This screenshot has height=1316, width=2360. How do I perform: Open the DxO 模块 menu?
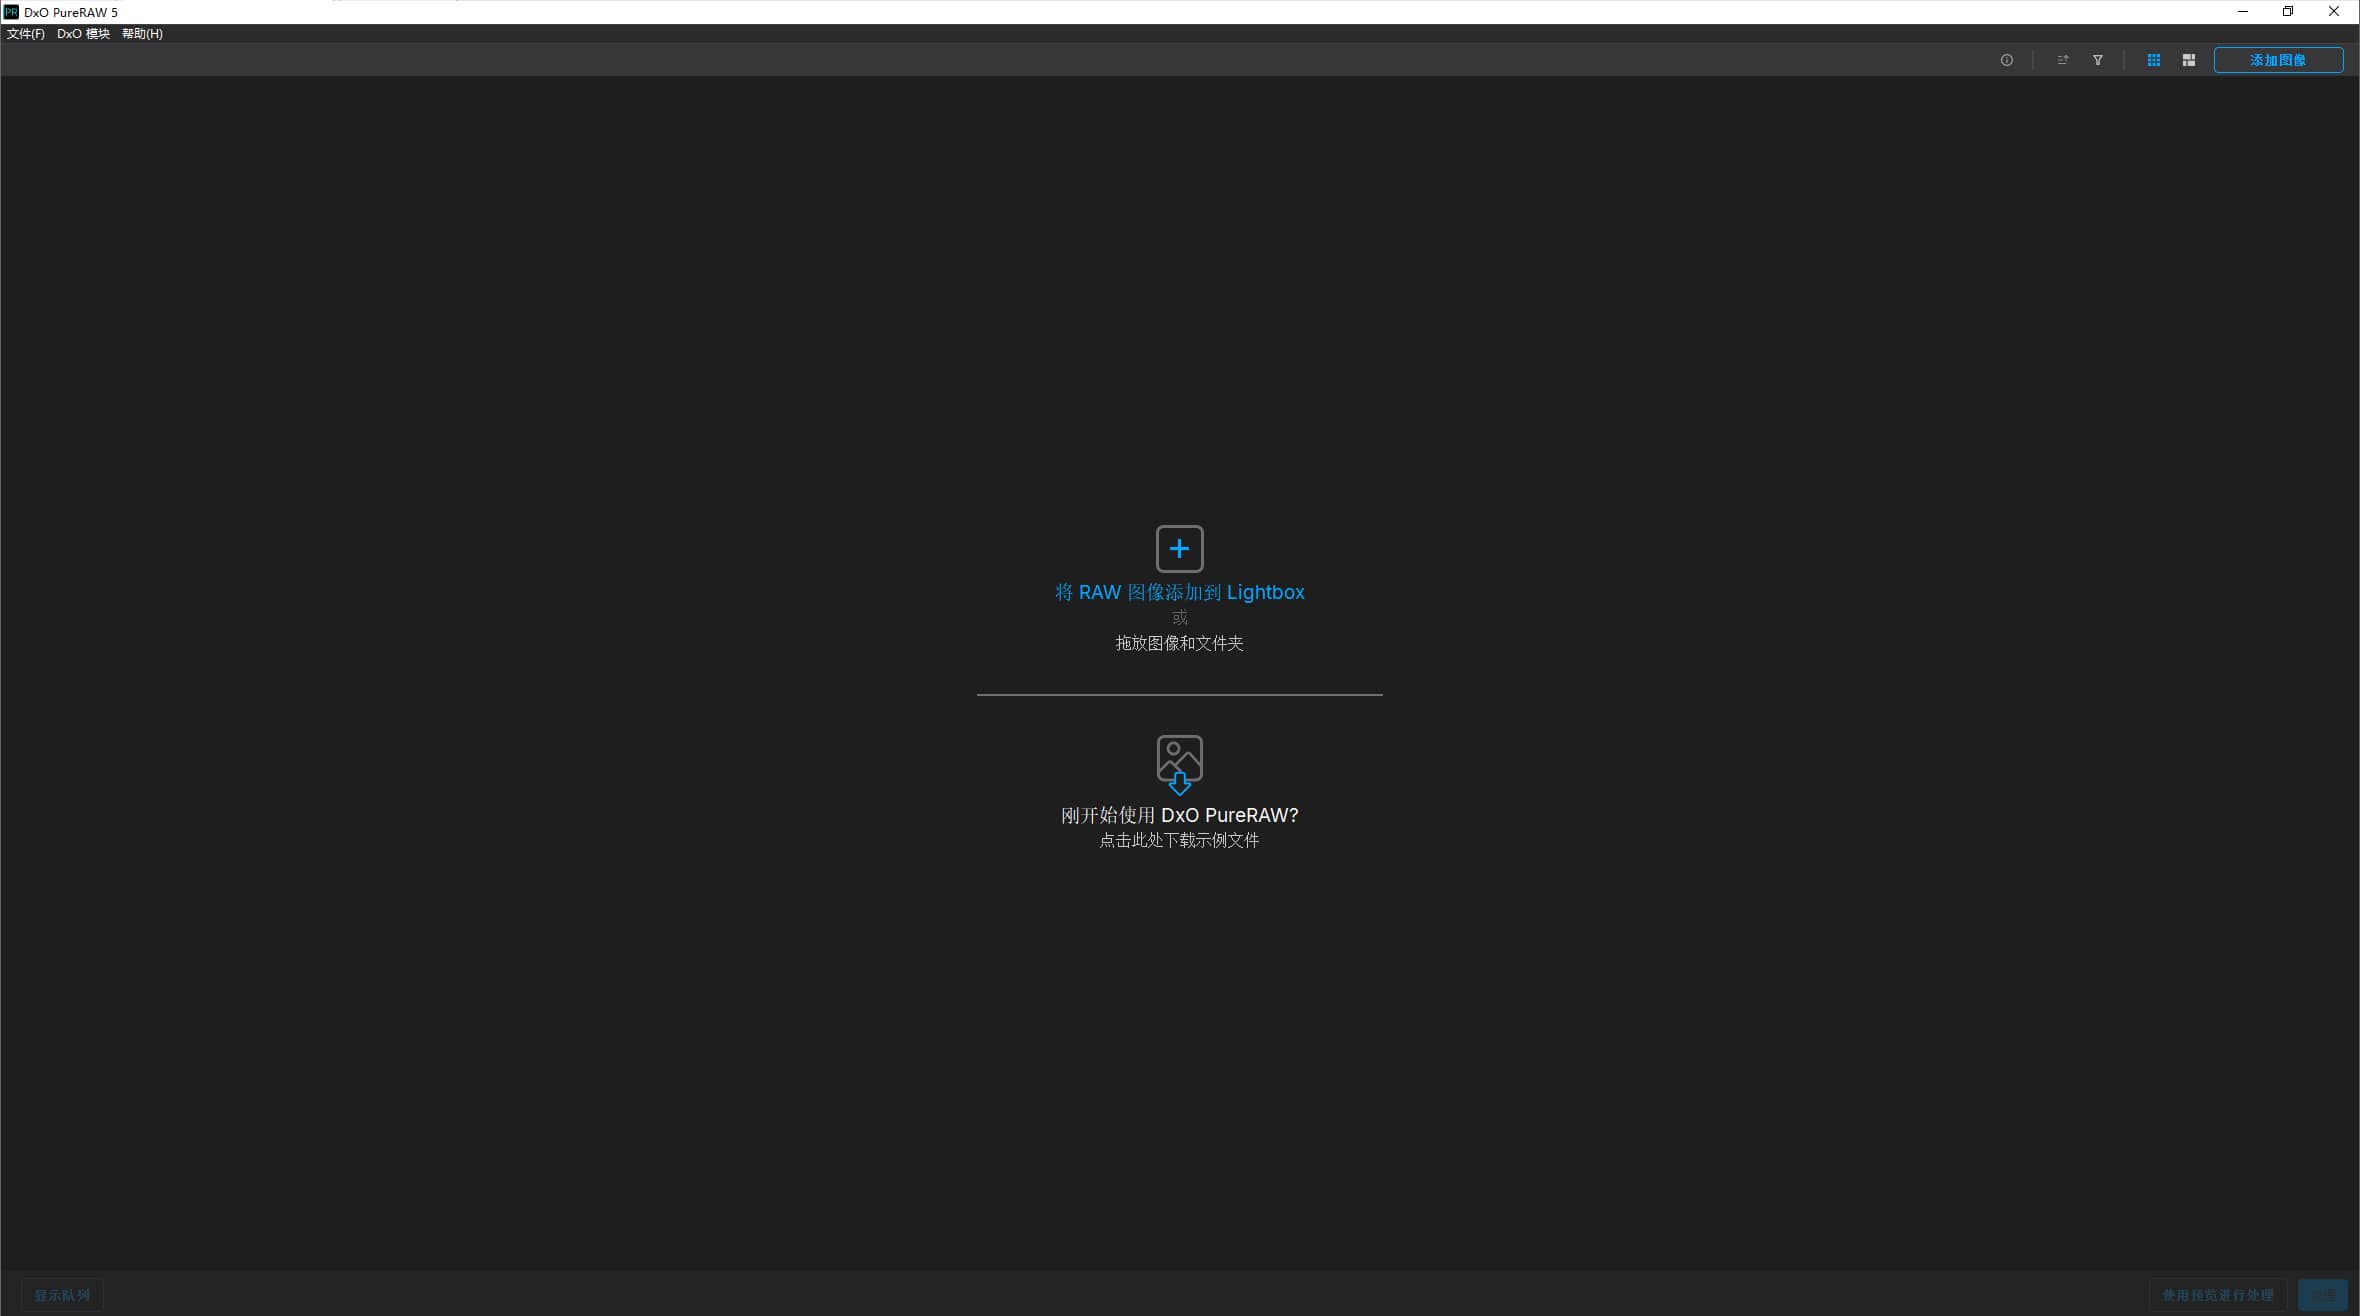[x=83, y=34]
